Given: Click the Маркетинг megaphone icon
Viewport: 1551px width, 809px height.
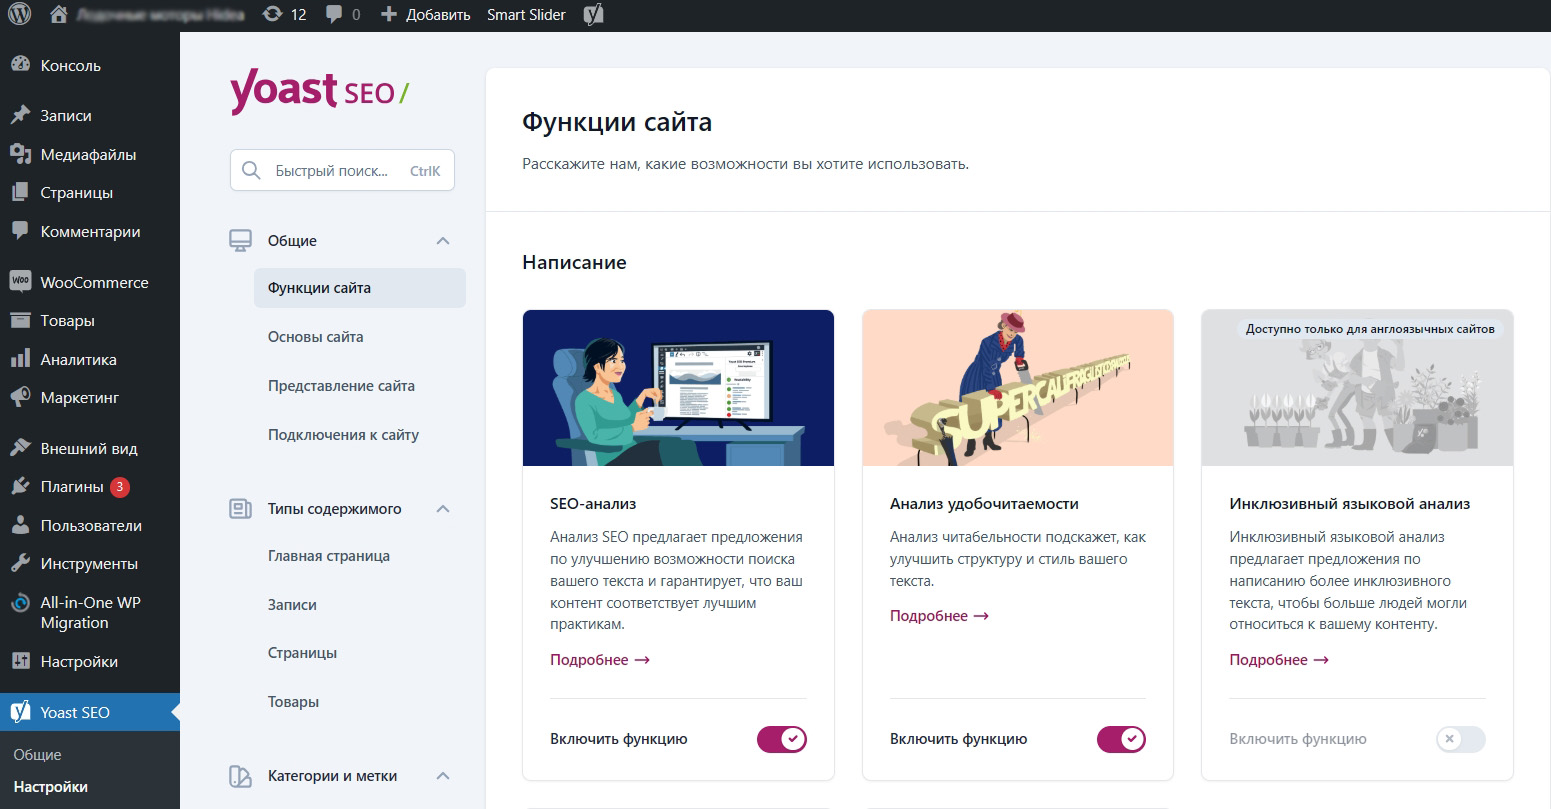Looking at the screenshot, I should point(20,397).
